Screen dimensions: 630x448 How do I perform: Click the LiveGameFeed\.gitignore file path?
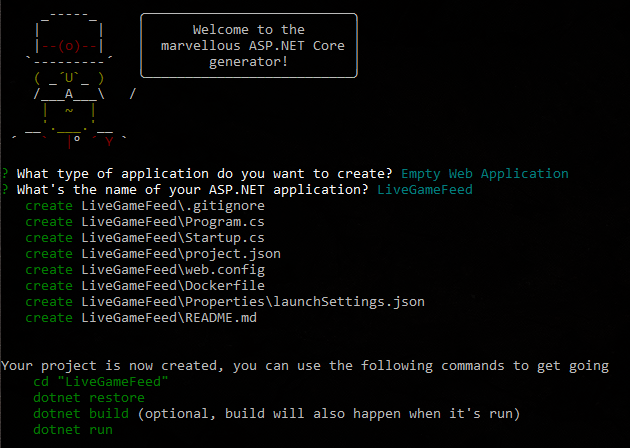coord(166,206)
